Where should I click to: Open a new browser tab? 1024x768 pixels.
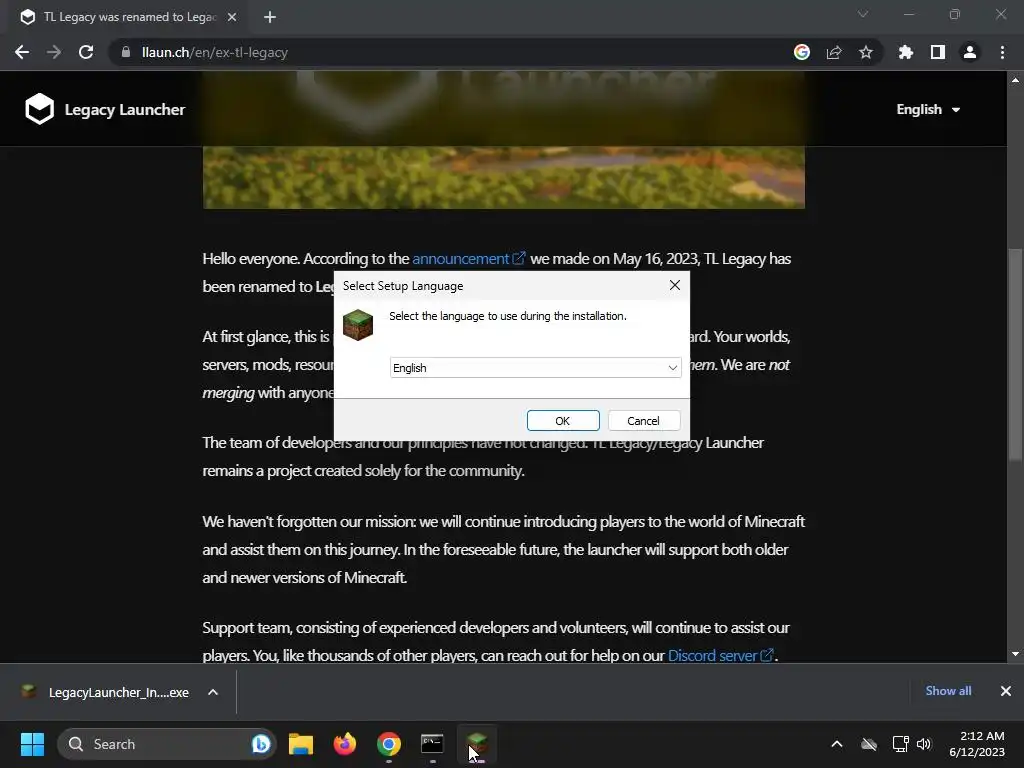[x=270, y=17]
